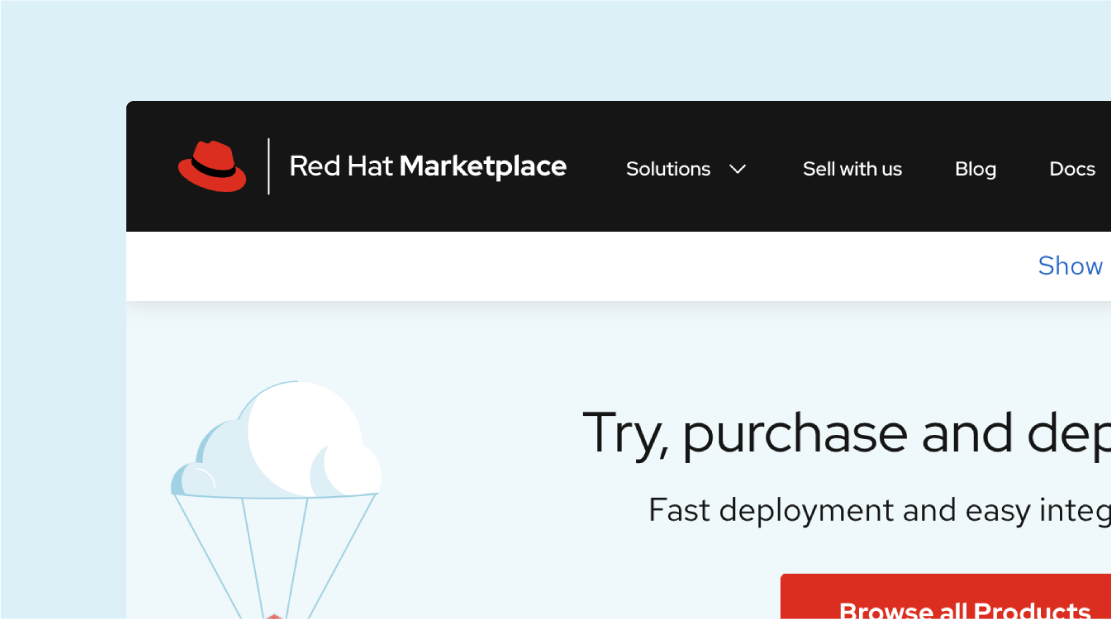Open the Solutions menu

668,169
